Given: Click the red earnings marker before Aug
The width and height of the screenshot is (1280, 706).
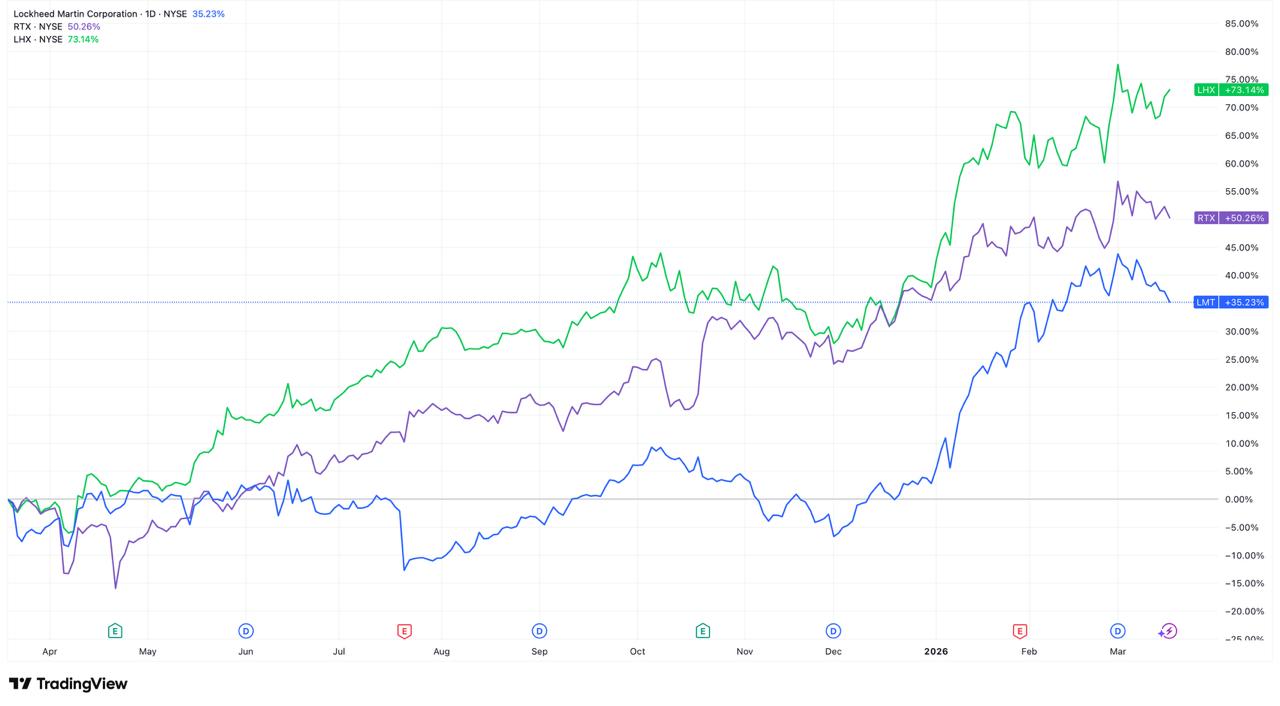Looking at the screenshot, I should 404,630.
